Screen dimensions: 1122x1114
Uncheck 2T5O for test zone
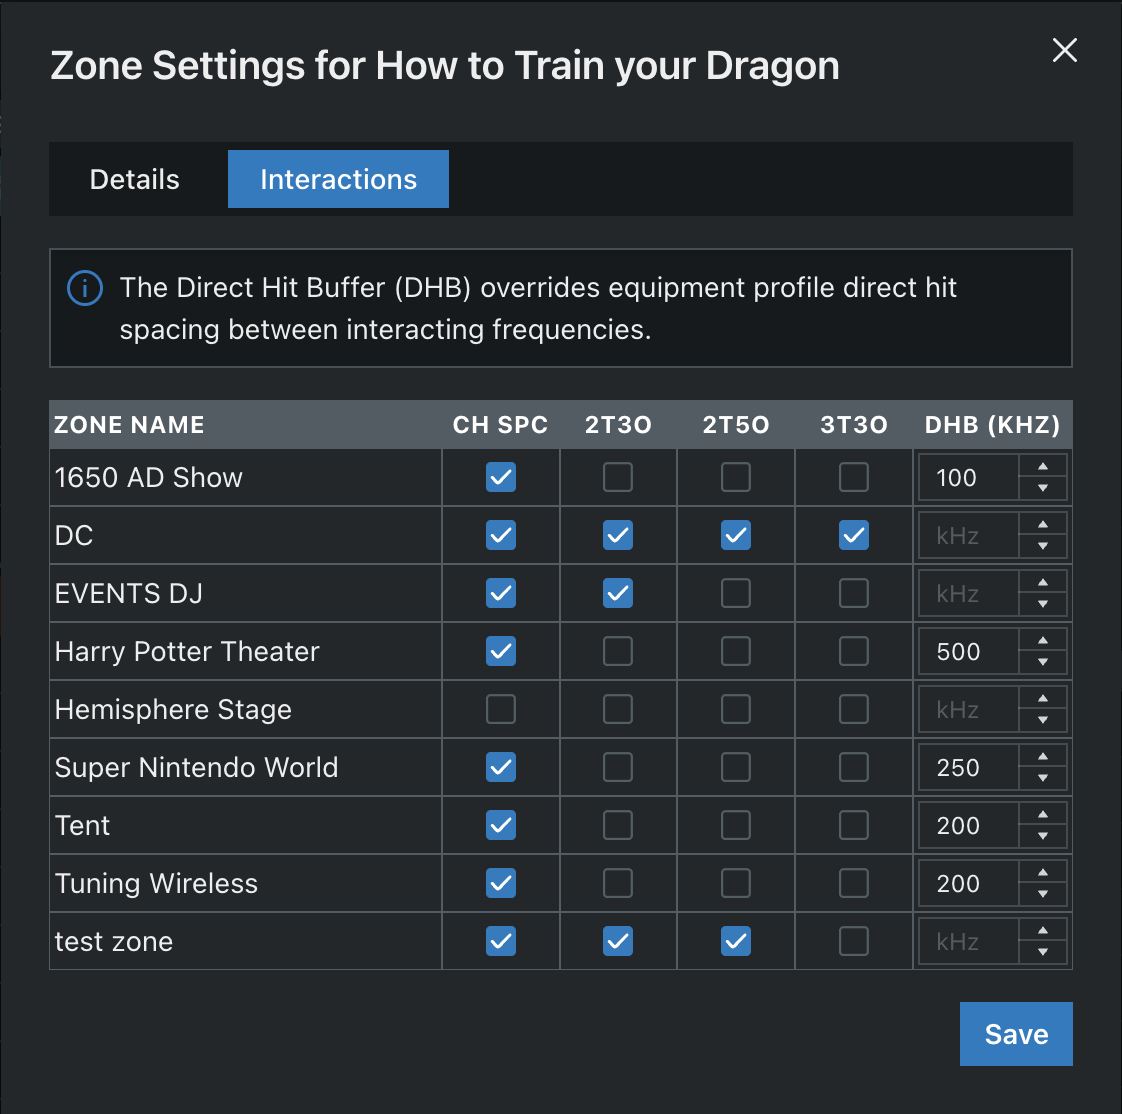(736, 941)
